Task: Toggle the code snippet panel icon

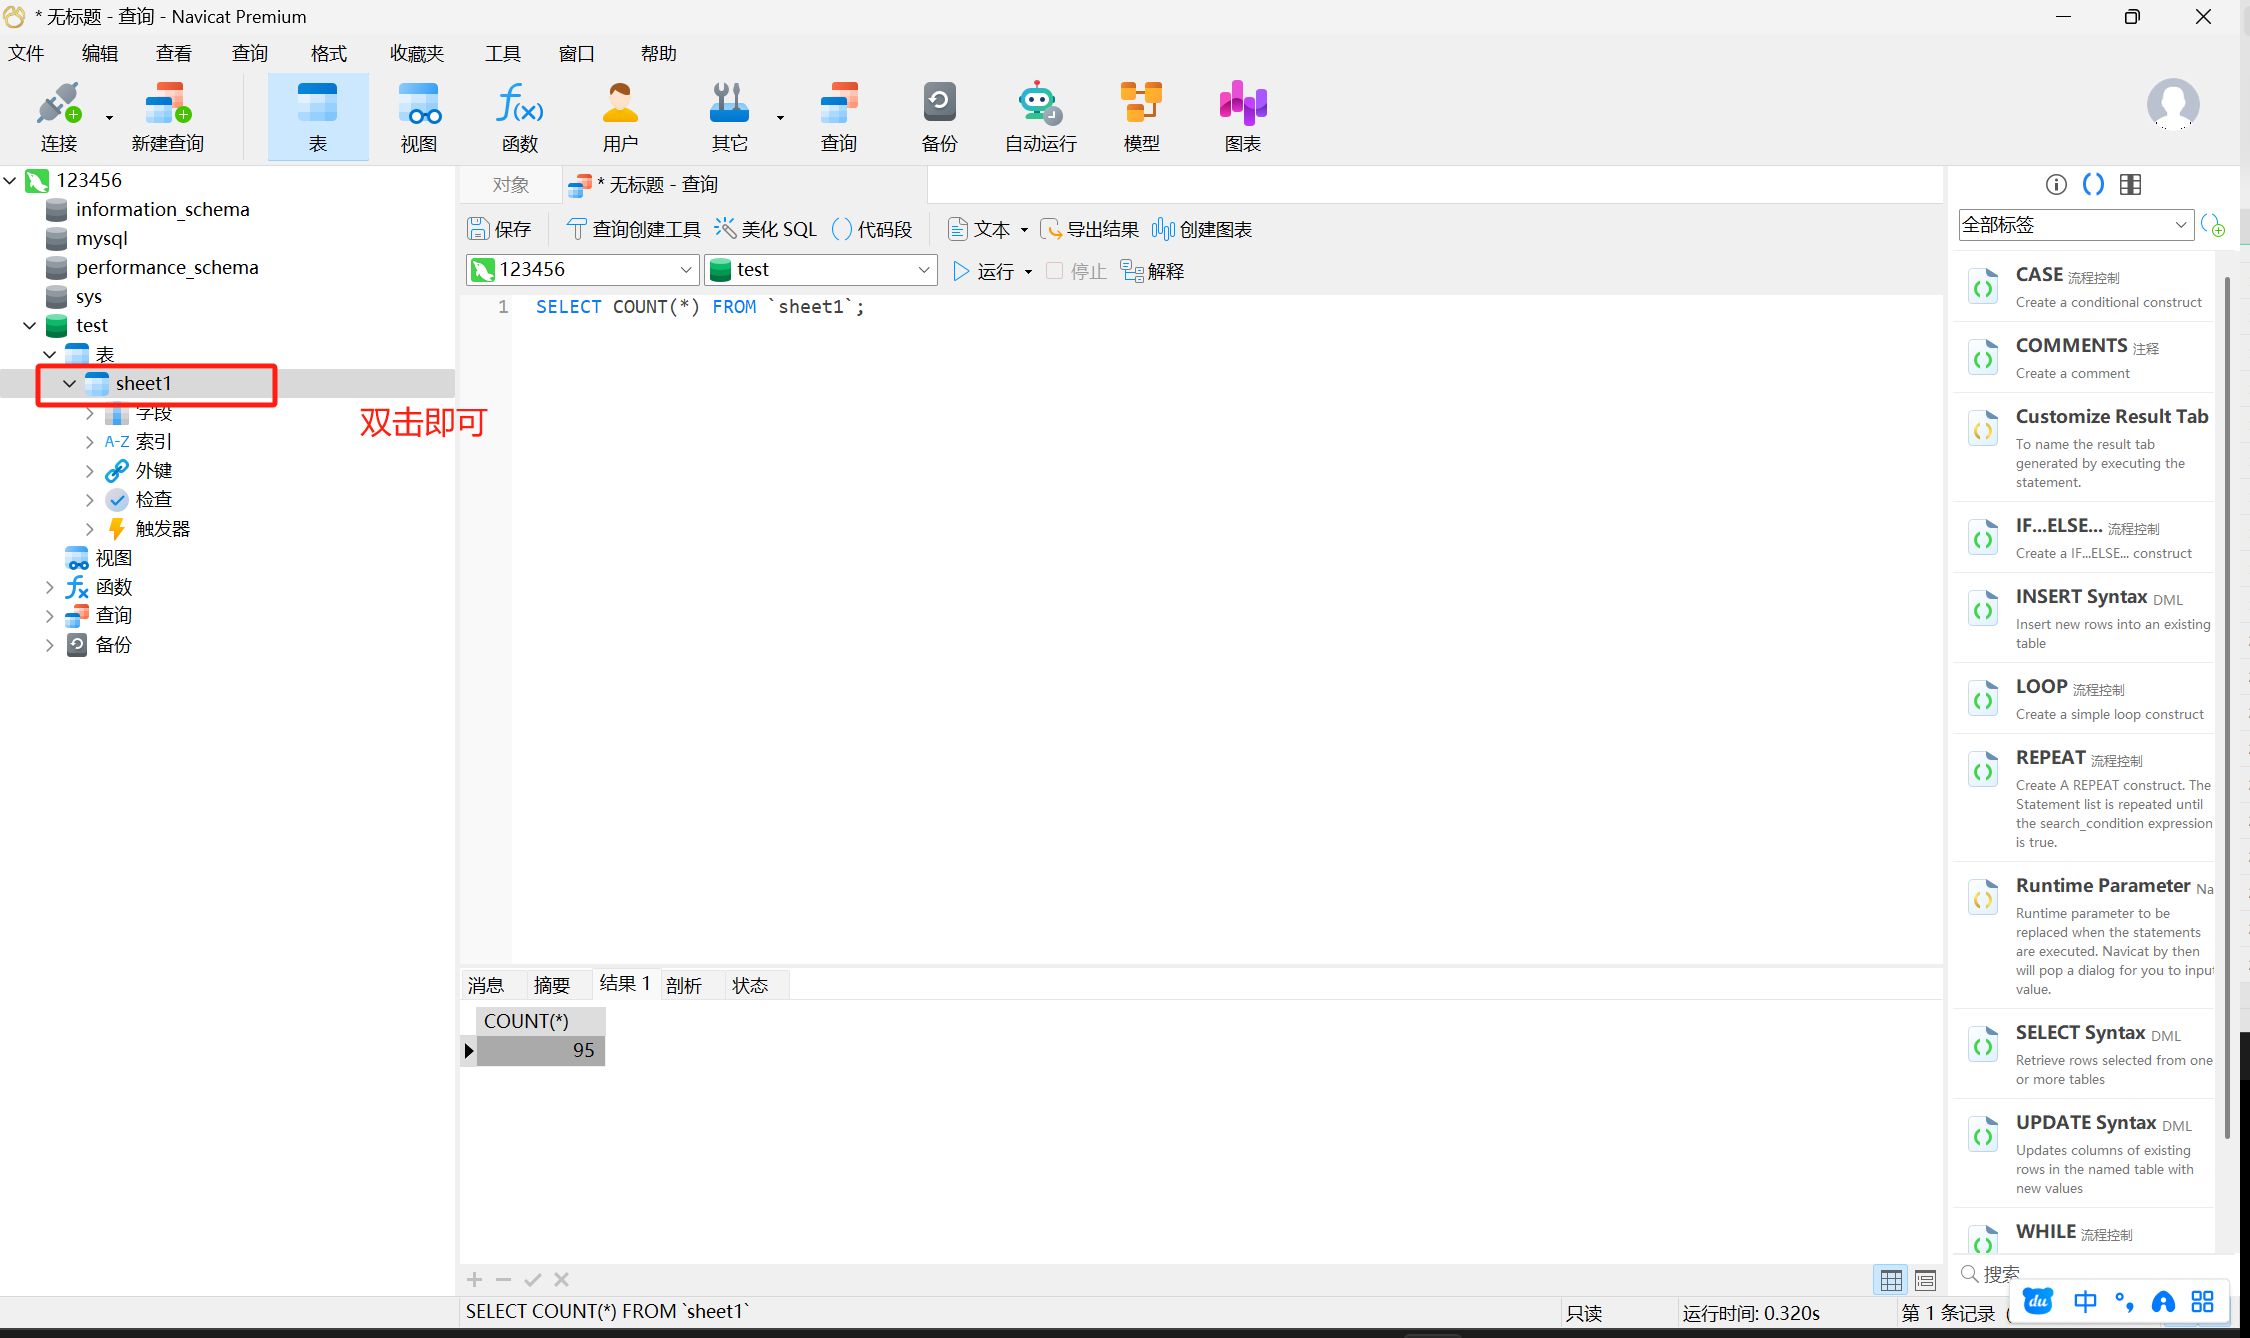Action: click(2093, 184)
